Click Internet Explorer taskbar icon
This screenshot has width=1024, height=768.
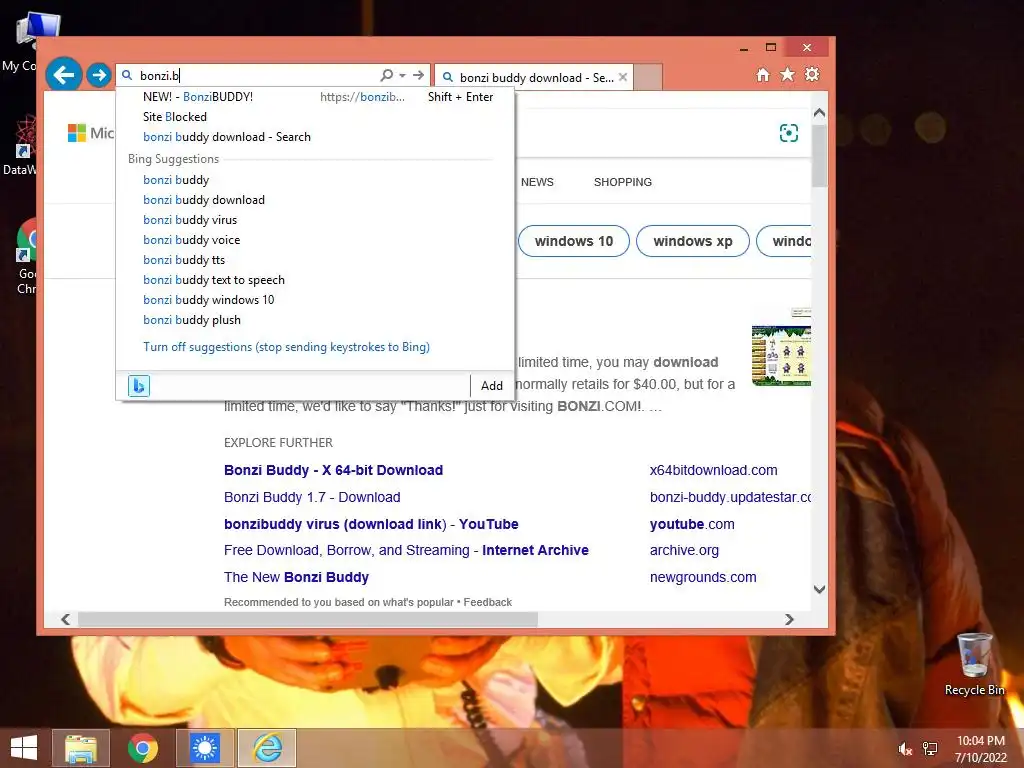pos(267,748)
